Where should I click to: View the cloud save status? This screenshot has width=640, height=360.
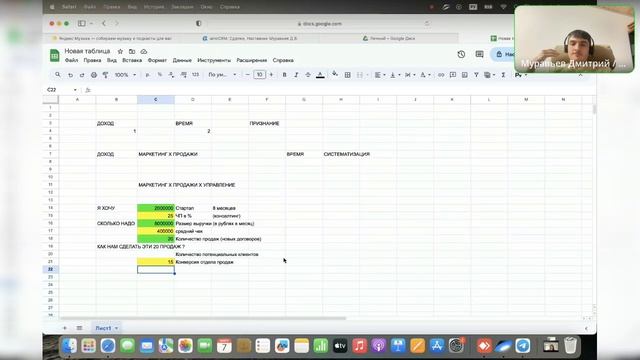click(144, 51)
